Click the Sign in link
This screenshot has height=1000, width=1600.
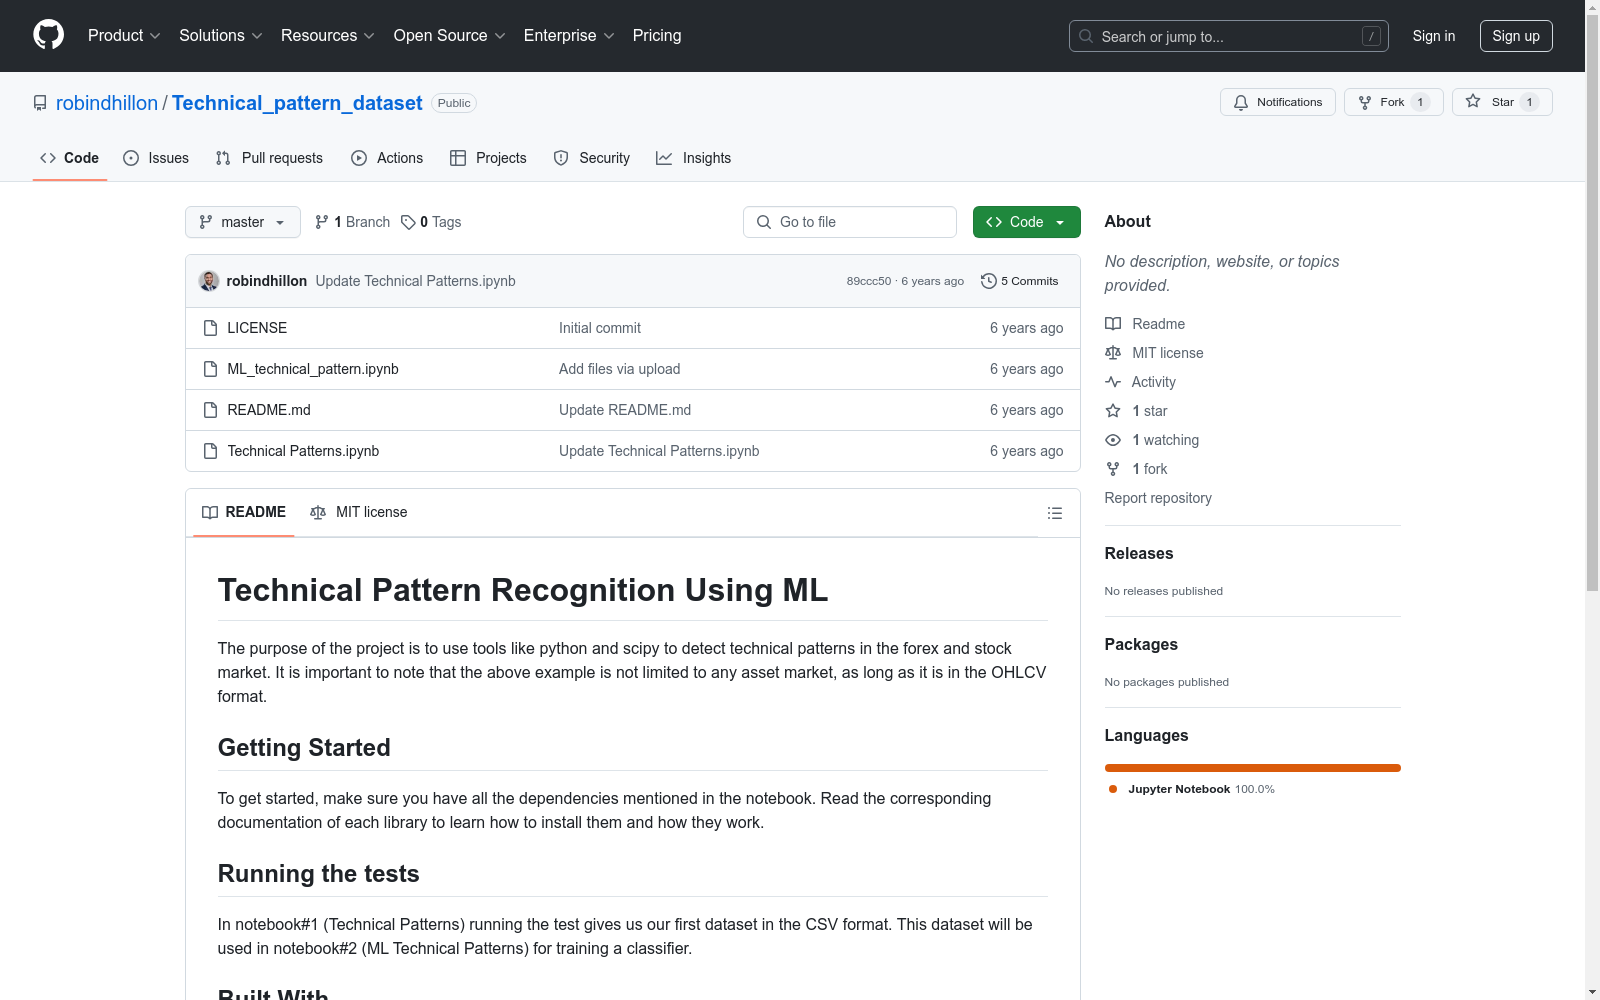tap(1434, 36)
